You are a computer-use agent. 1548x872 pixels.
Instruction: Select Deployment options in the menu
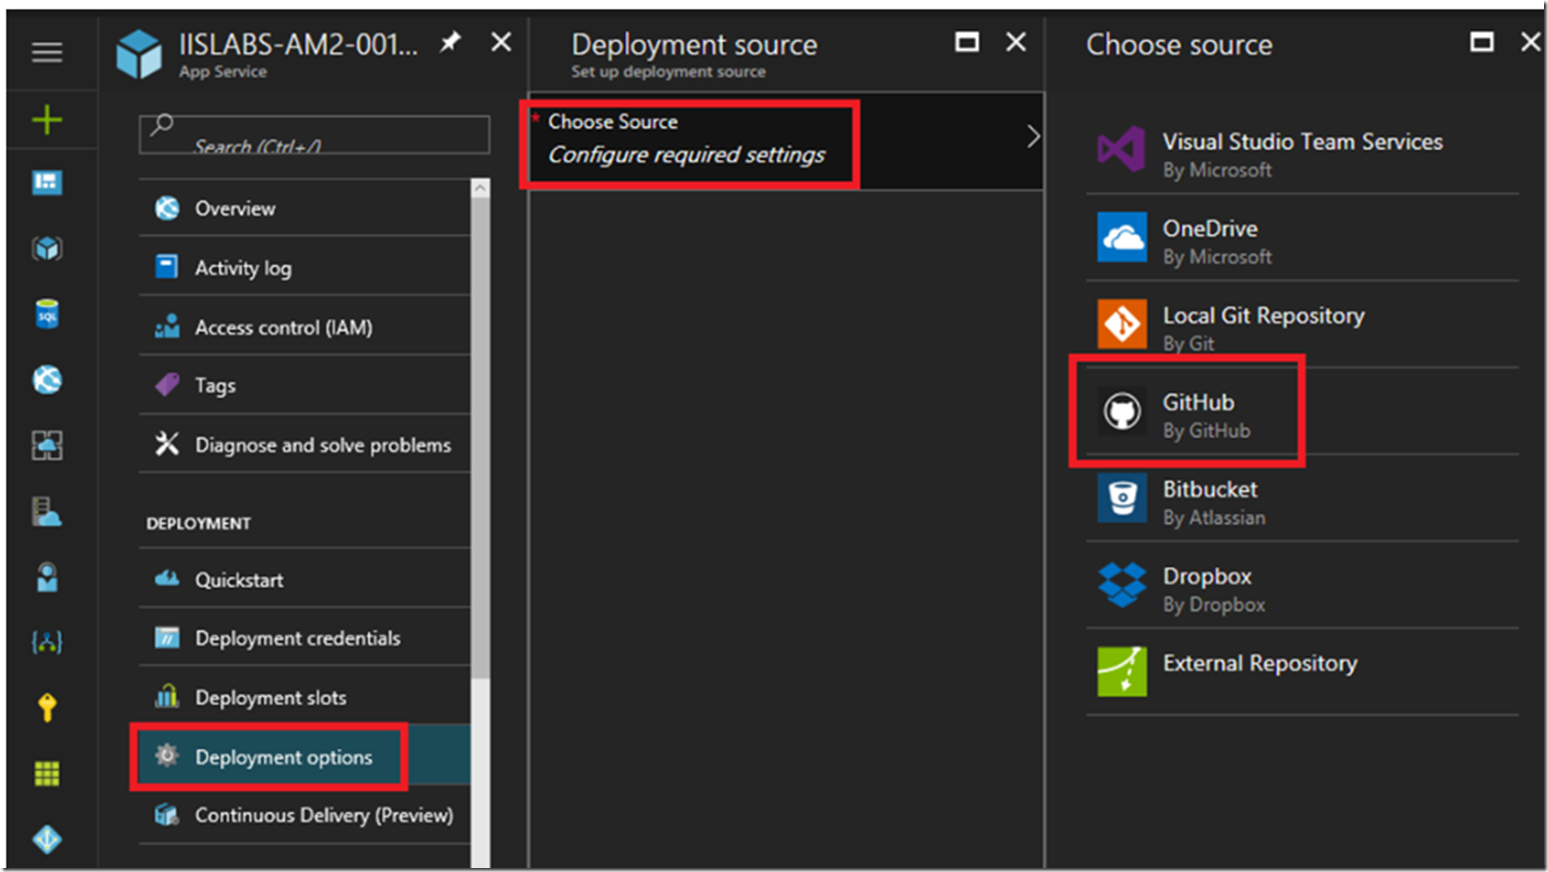coord(304,757)
